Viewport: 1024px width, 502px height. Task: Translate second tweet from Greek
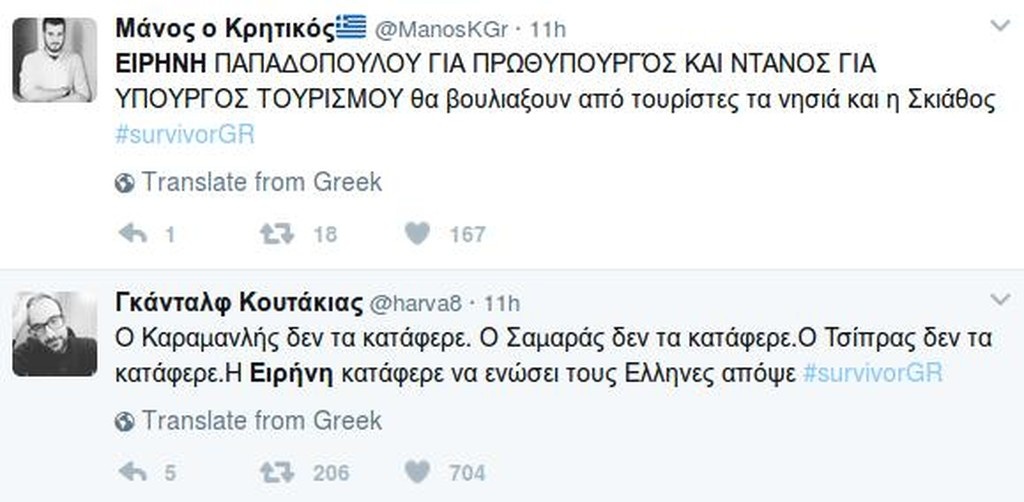pos(261,421)
